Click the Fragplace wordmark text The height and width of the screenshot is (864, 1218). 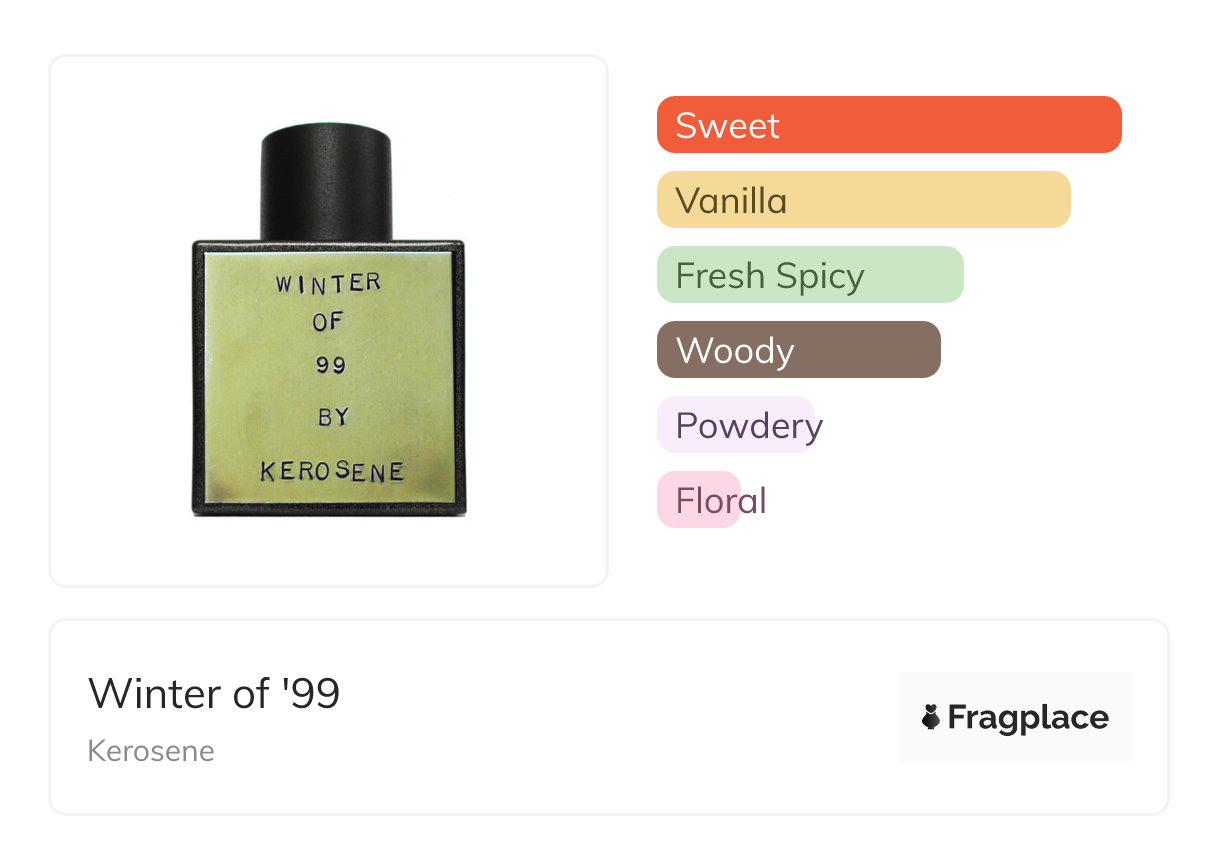(1028, 717)
